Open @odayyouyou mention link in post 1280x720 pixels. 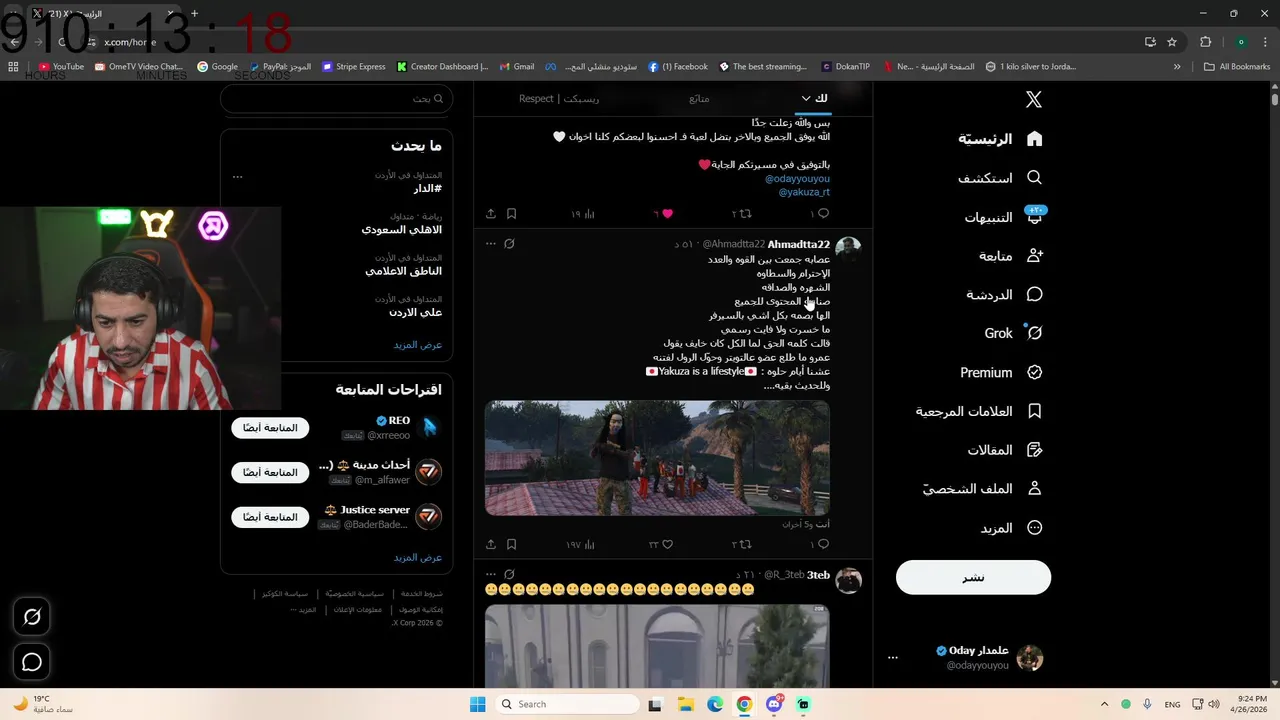[797, 178]
